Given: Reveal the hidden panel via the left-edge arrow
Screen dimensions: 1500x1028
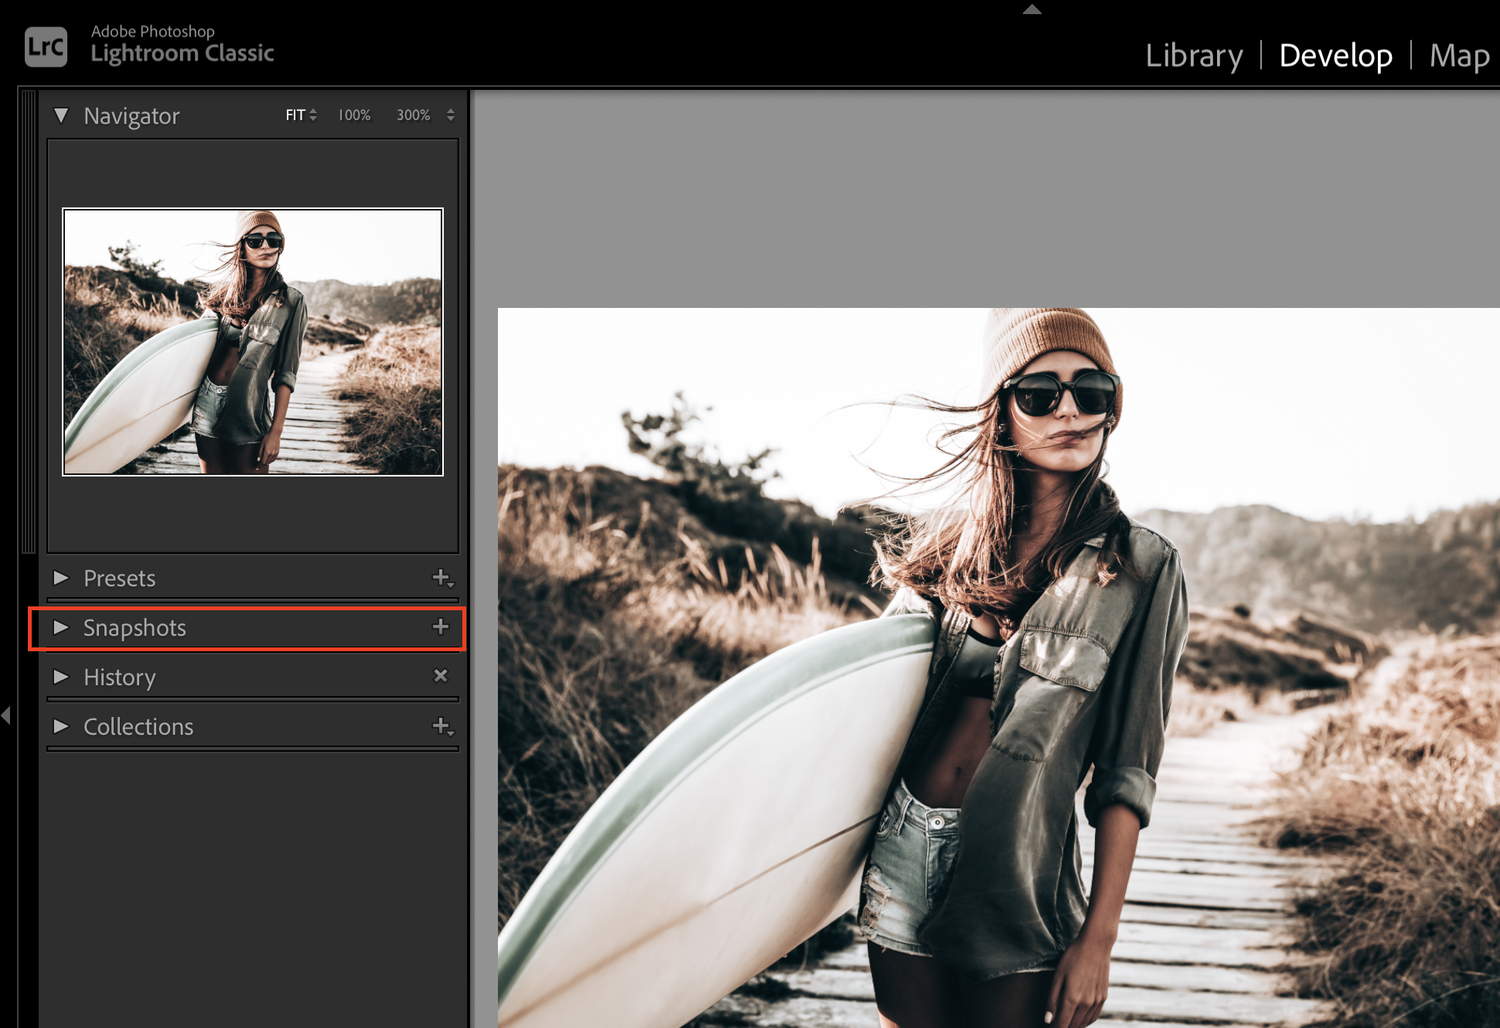Looking at the screenshot, I should point(6,715).
